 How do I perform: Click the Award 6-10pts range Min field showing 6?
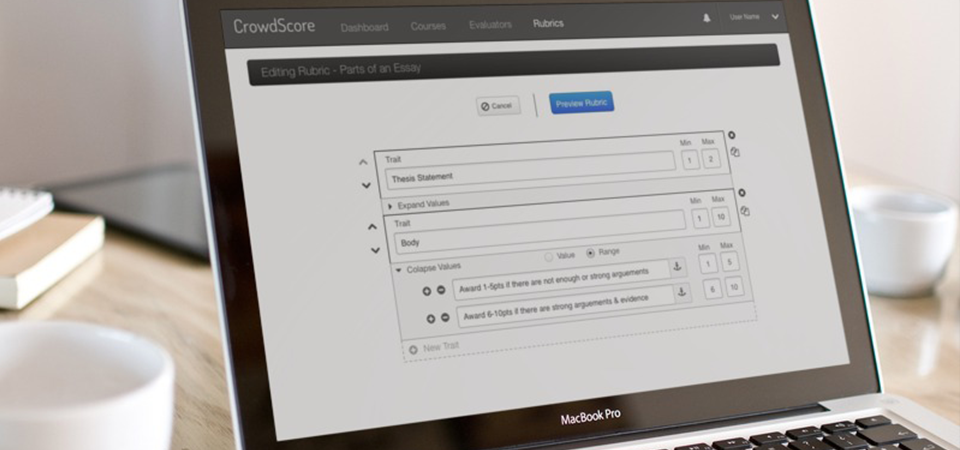[713, 290]
